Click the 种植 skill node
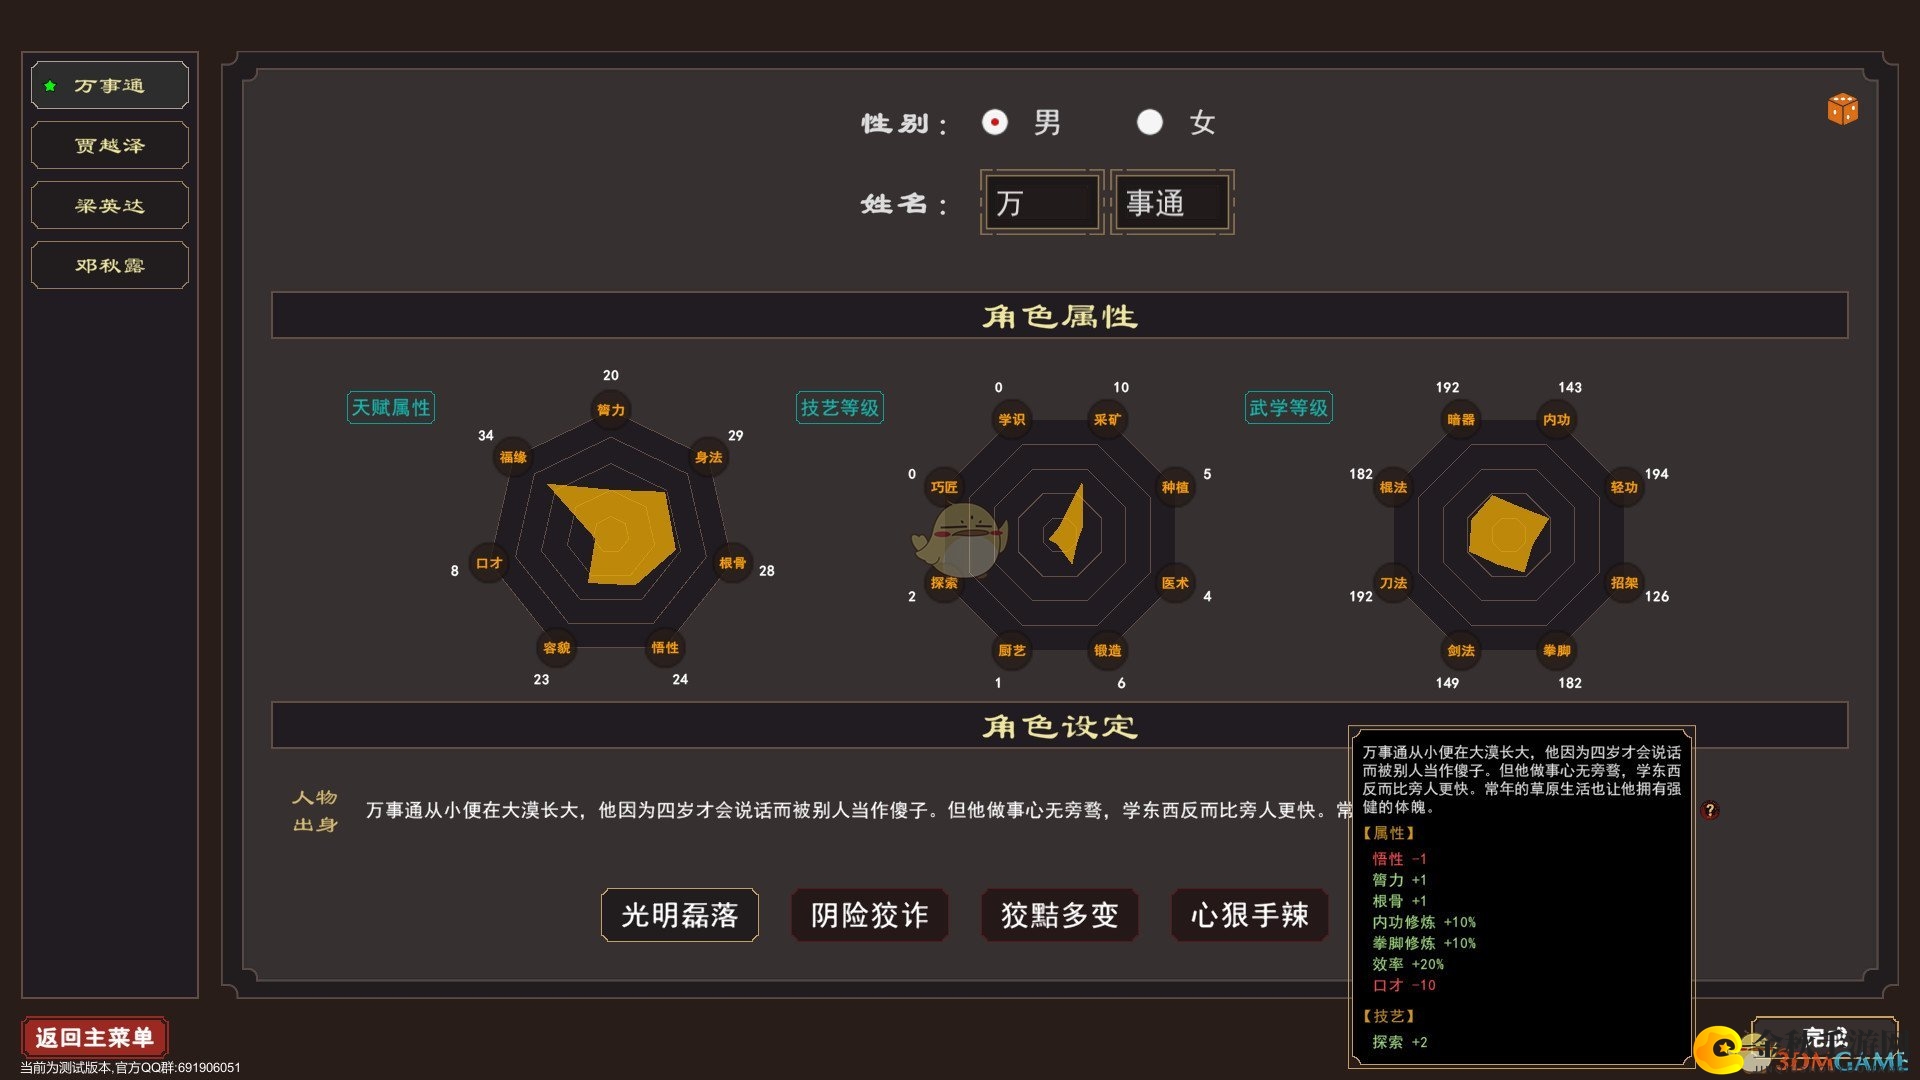The height and width of the screenshot is (1080, 1920). click(1175, 487)
